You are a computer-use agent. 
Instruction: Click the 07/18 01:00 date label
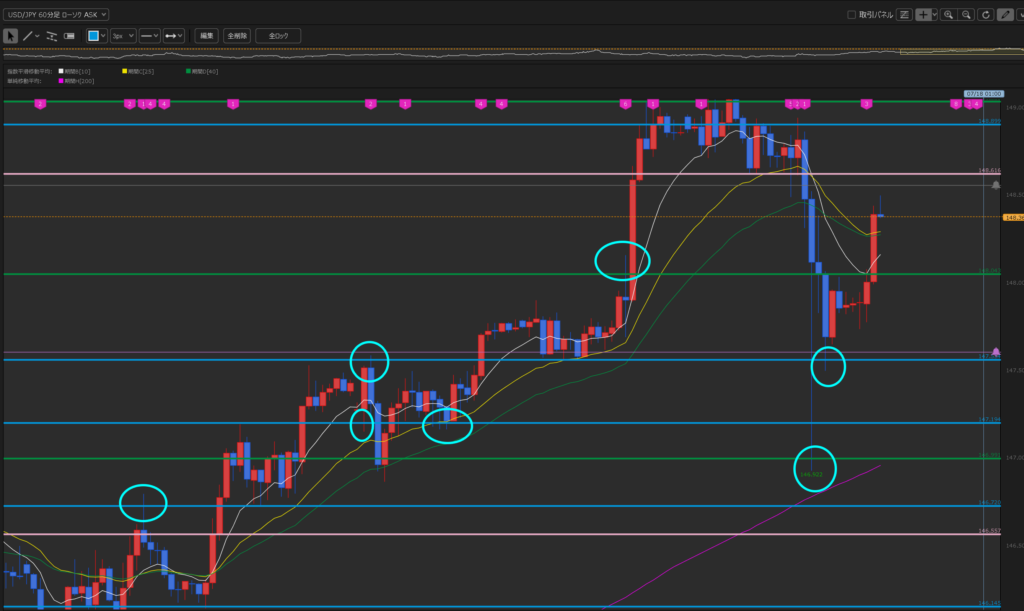pyautogui.click(x=984, y=94)
